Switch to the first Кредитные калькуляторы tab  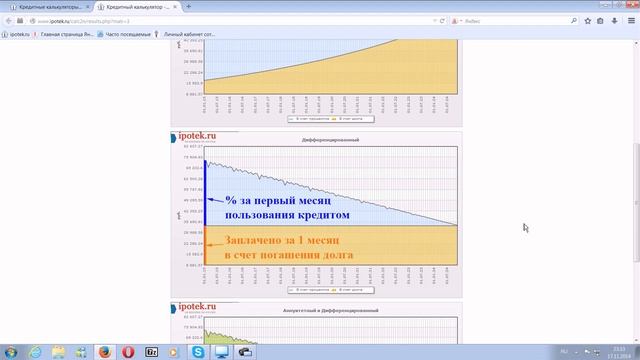click(x=50, y=7)
